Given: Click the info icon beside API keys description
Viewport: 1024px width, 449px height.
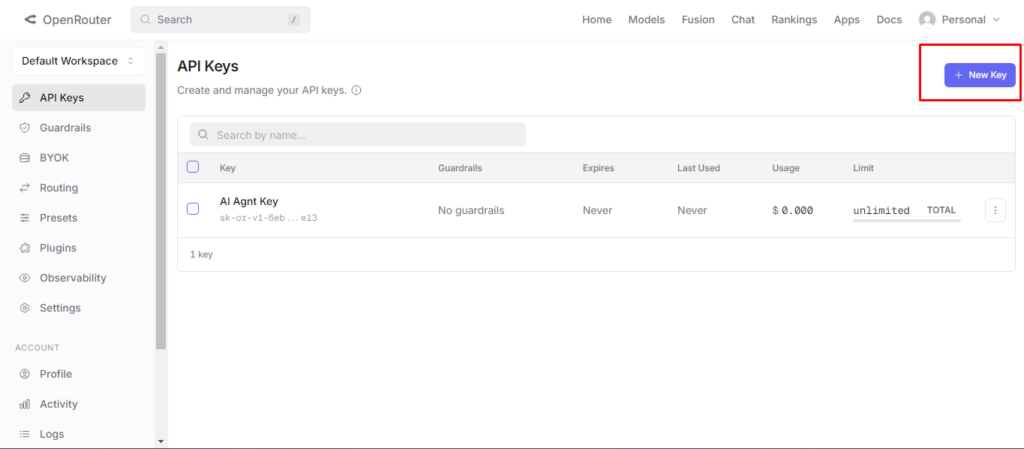Looking at the screenshot, I should point(357,91).
